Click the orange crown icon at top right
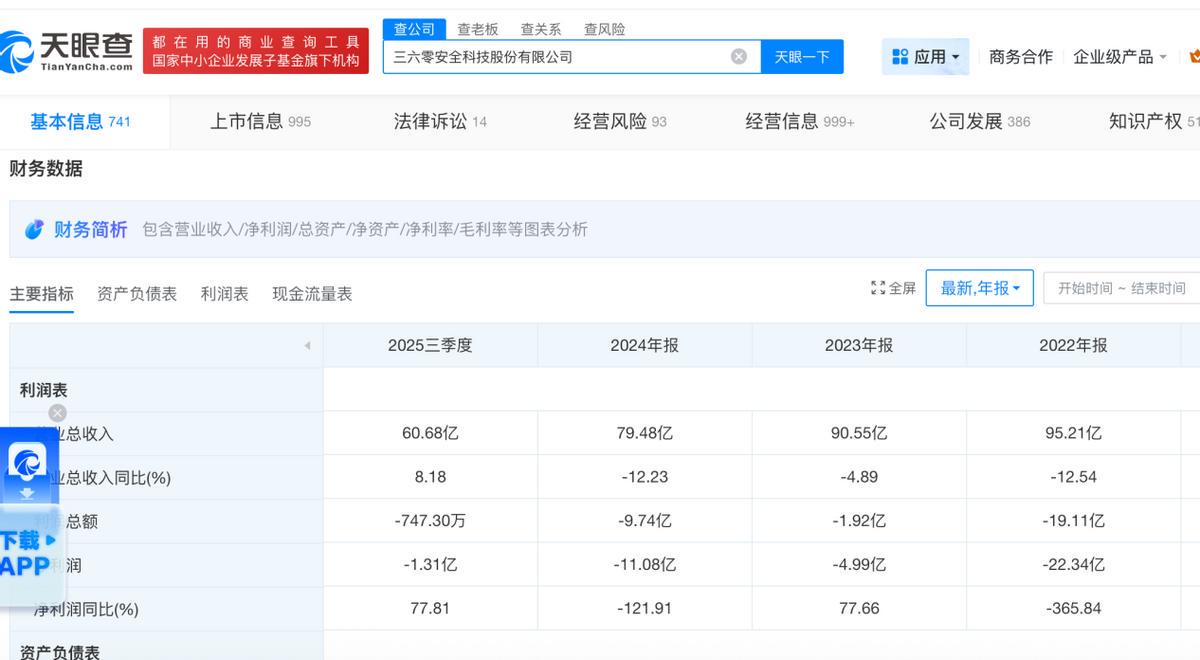The height and width of the screenshot is (660, 1200). pyautogui.click(x=1194, y=57)
